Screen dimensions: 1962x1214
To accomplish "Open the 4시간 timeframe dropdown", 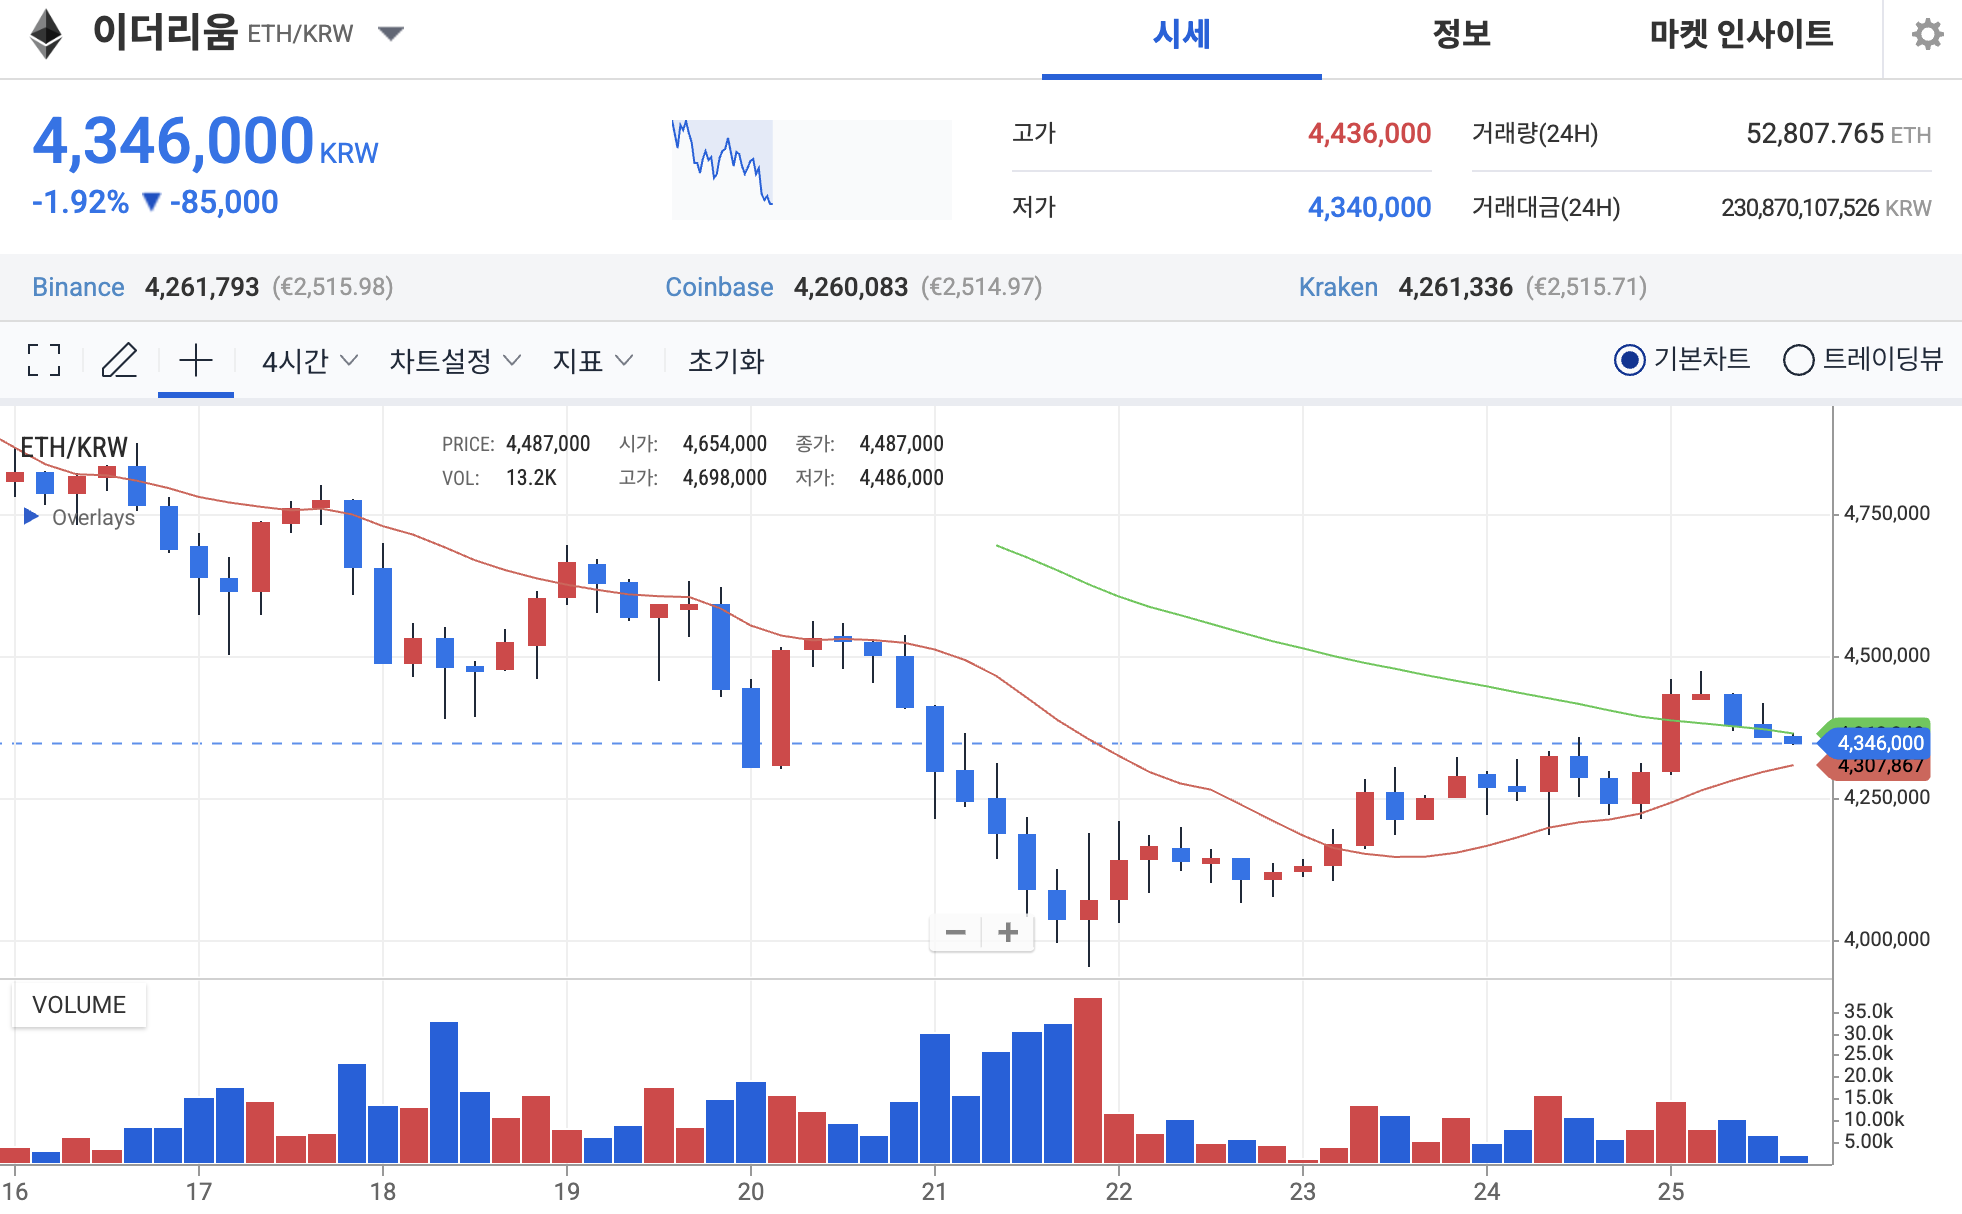I will (x=307, y=361).
